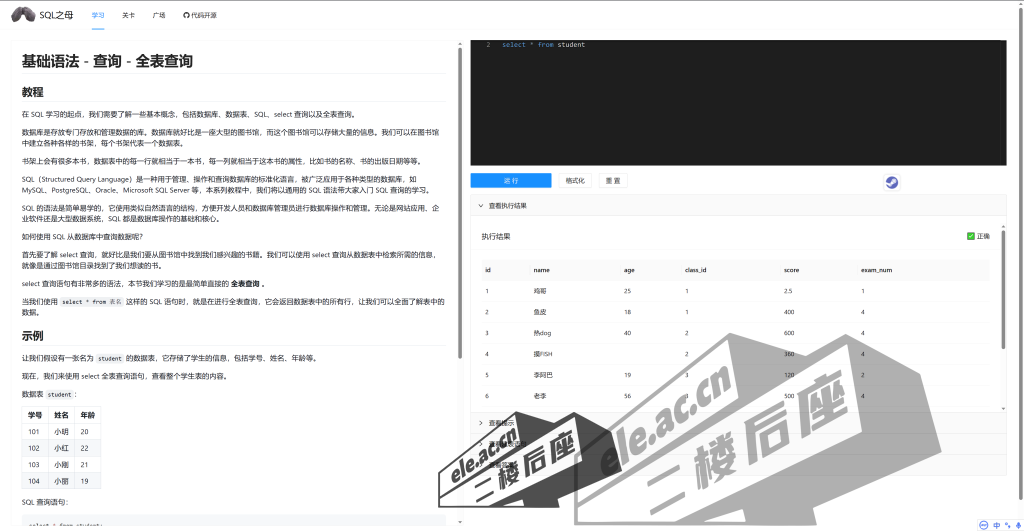Click the age cell '56'
The height and width of the screenshot is (531, 1024).
[628, 396]
